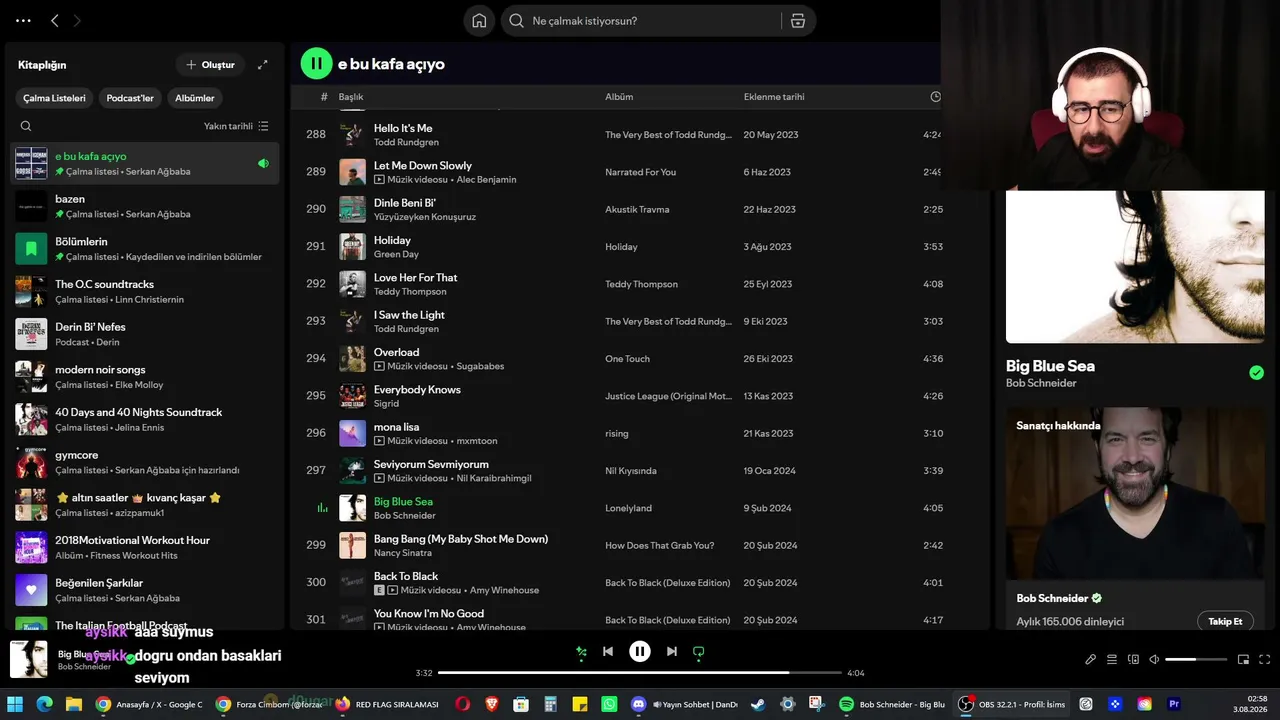The height and width of the screenshot is (720, 1280).
Task: Open The O.C soundtracks playlist
Action: point(145,292)
